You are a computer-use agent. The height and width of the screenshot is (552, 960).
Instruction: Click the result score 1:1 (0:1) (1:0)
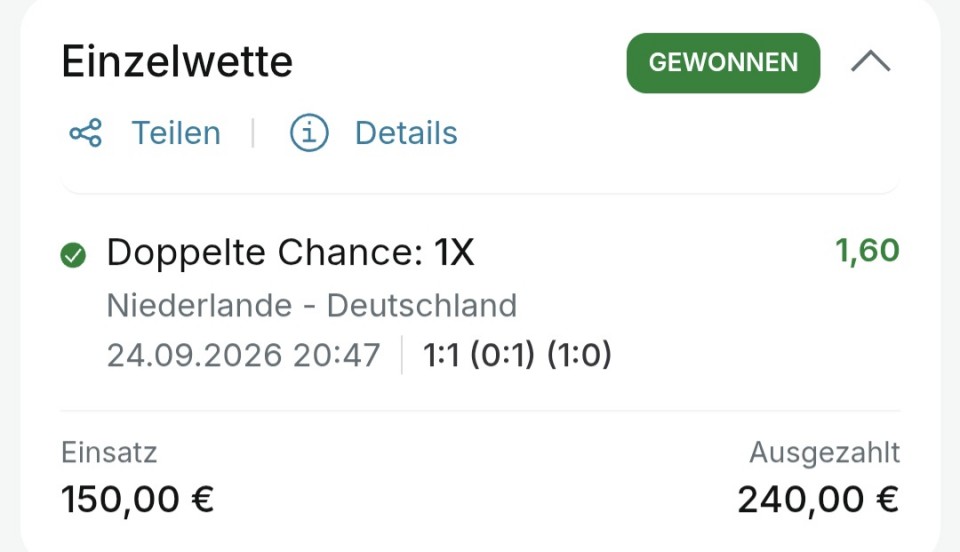click(517, 355)
